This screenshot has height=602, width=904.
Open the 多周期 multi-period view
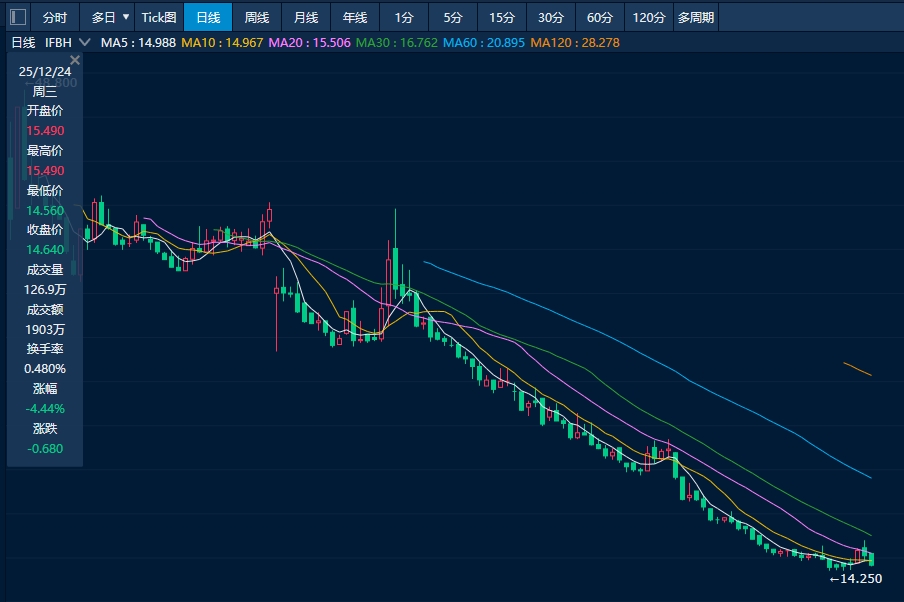[x=696, y=17]
